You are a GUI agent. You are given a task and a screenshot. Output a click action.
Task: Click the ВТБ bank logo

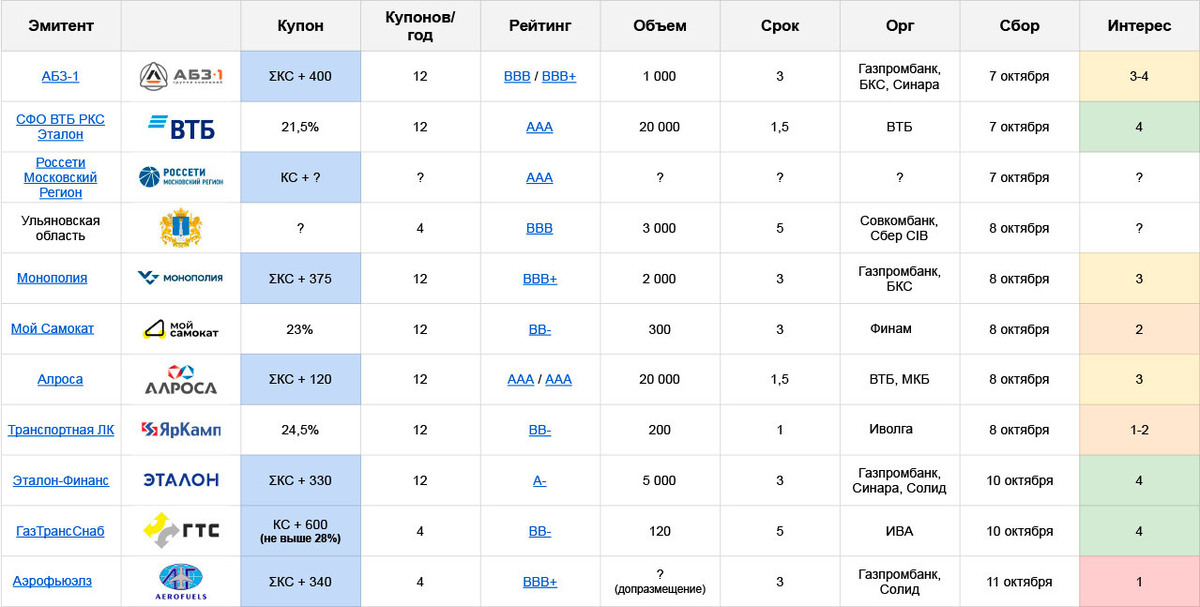tap(181, 127)
